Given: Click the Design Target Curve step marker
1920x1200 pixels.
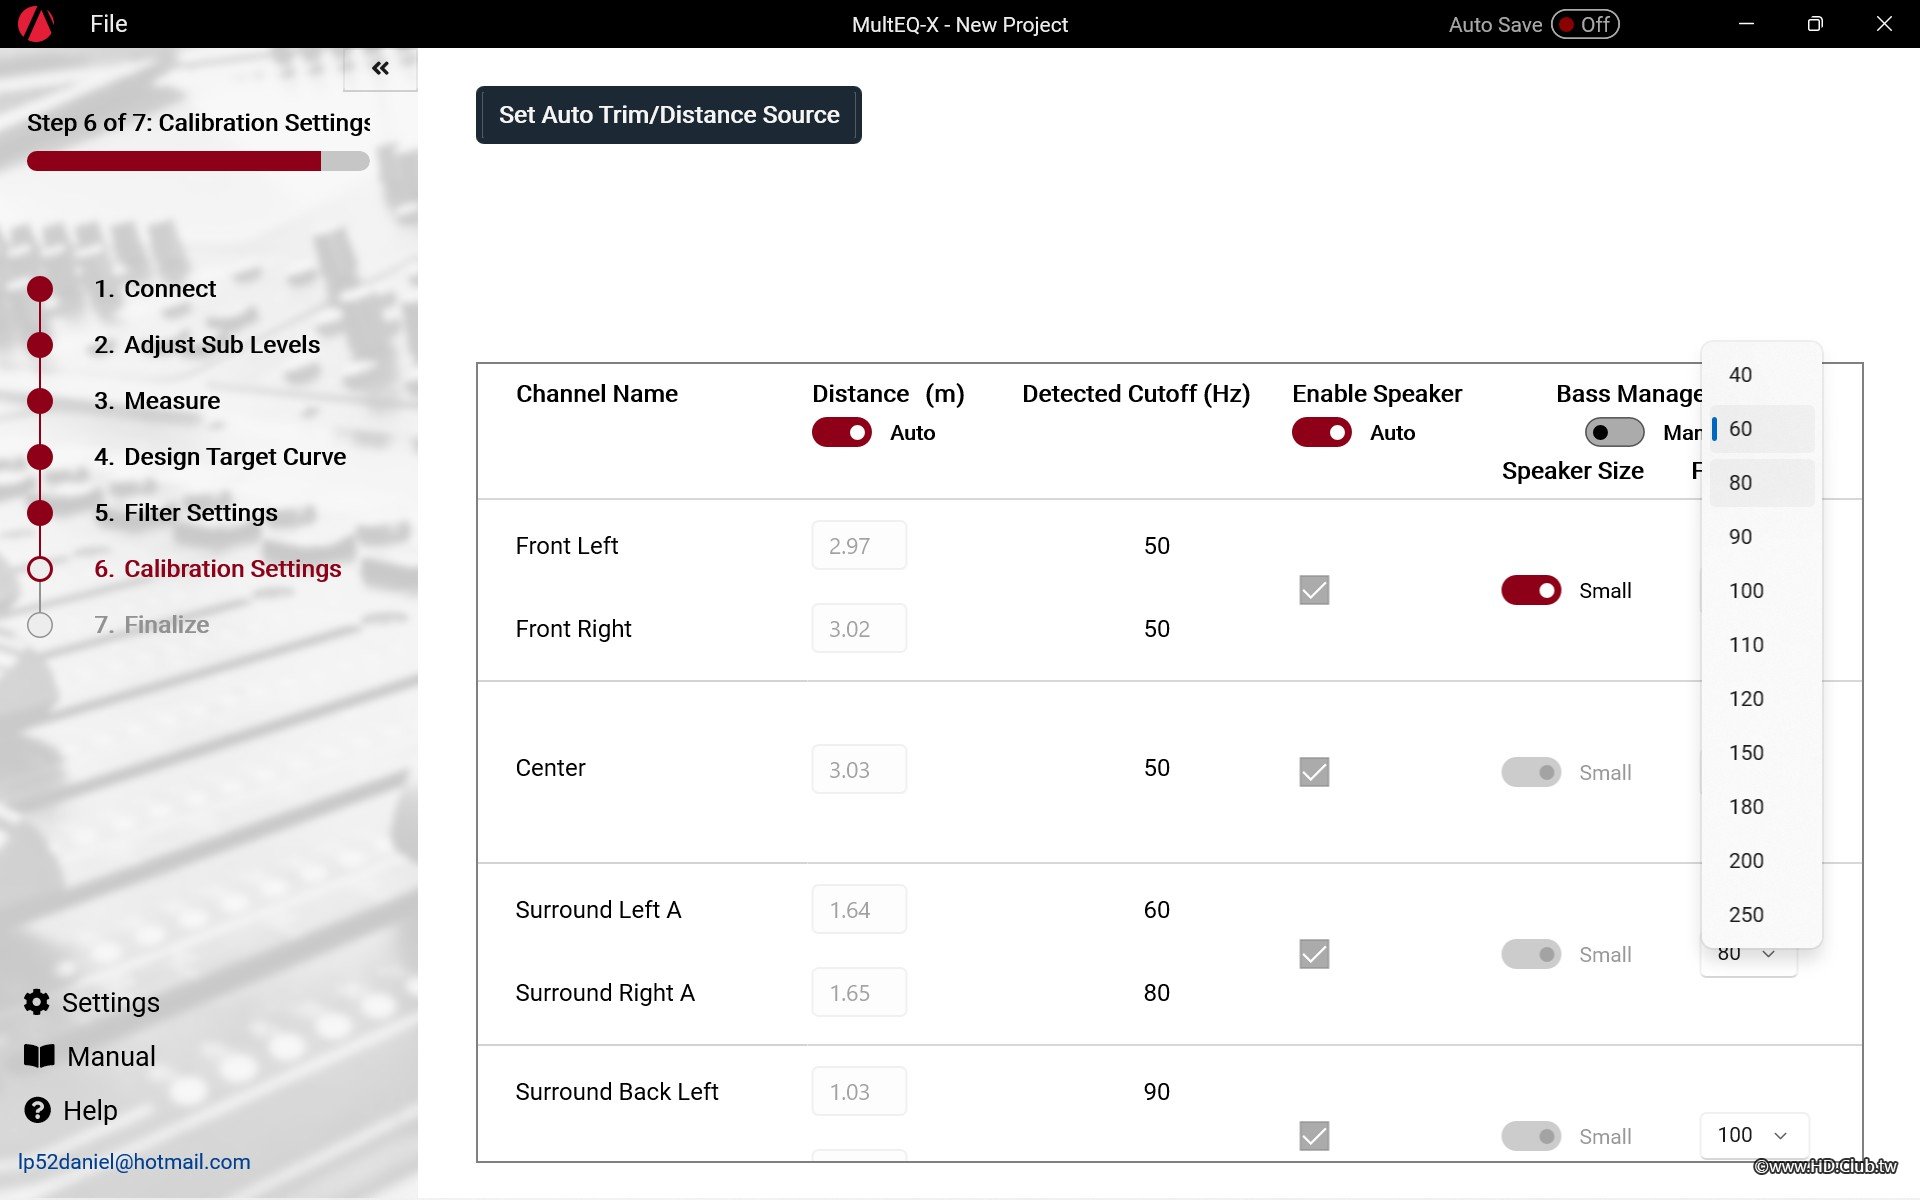Looking at the screenshot, I should tap(40, 457).
